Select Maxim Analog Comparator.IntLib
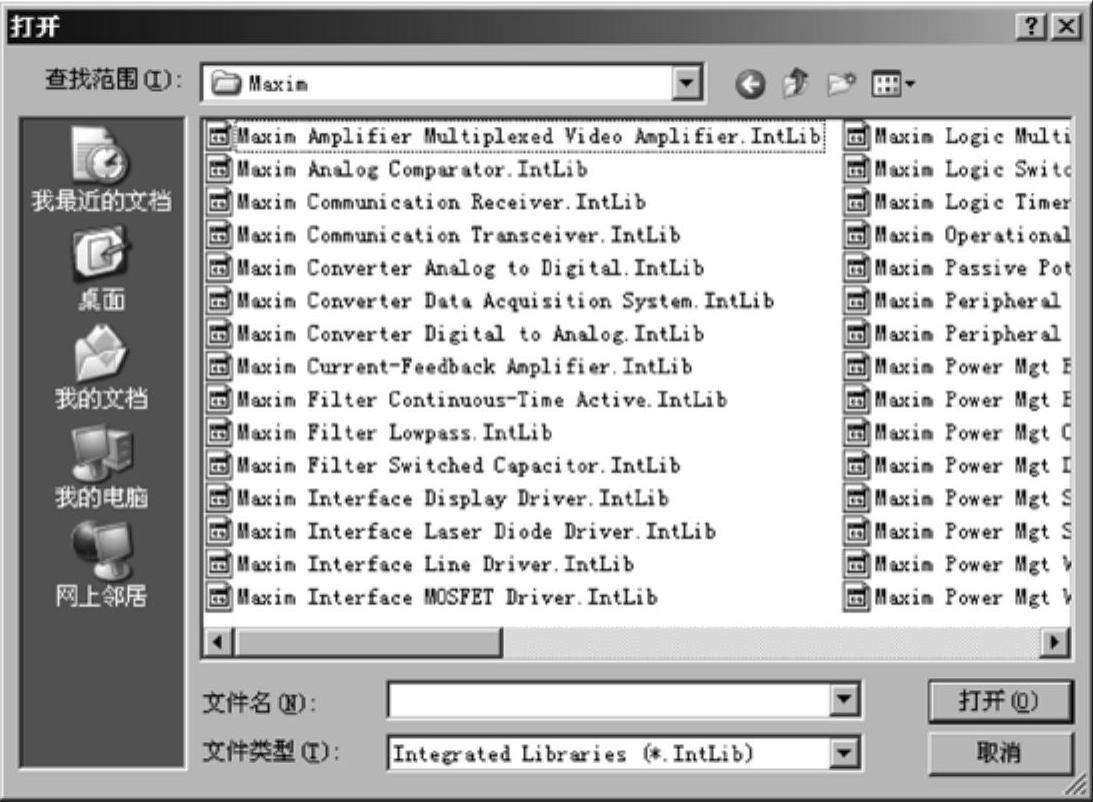The width and height of the screenshot is (1093, 802). point(398,169)
